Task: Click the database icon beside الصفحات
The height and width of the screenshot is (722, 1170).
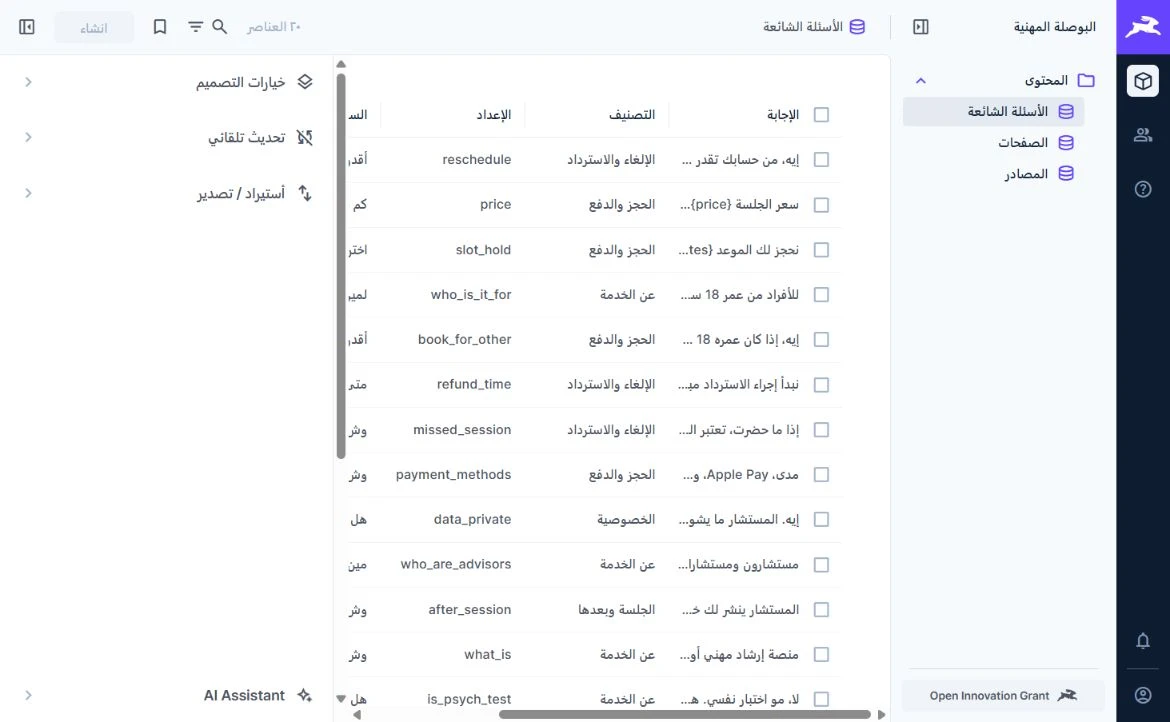Action: click(x=1066, y=142)
